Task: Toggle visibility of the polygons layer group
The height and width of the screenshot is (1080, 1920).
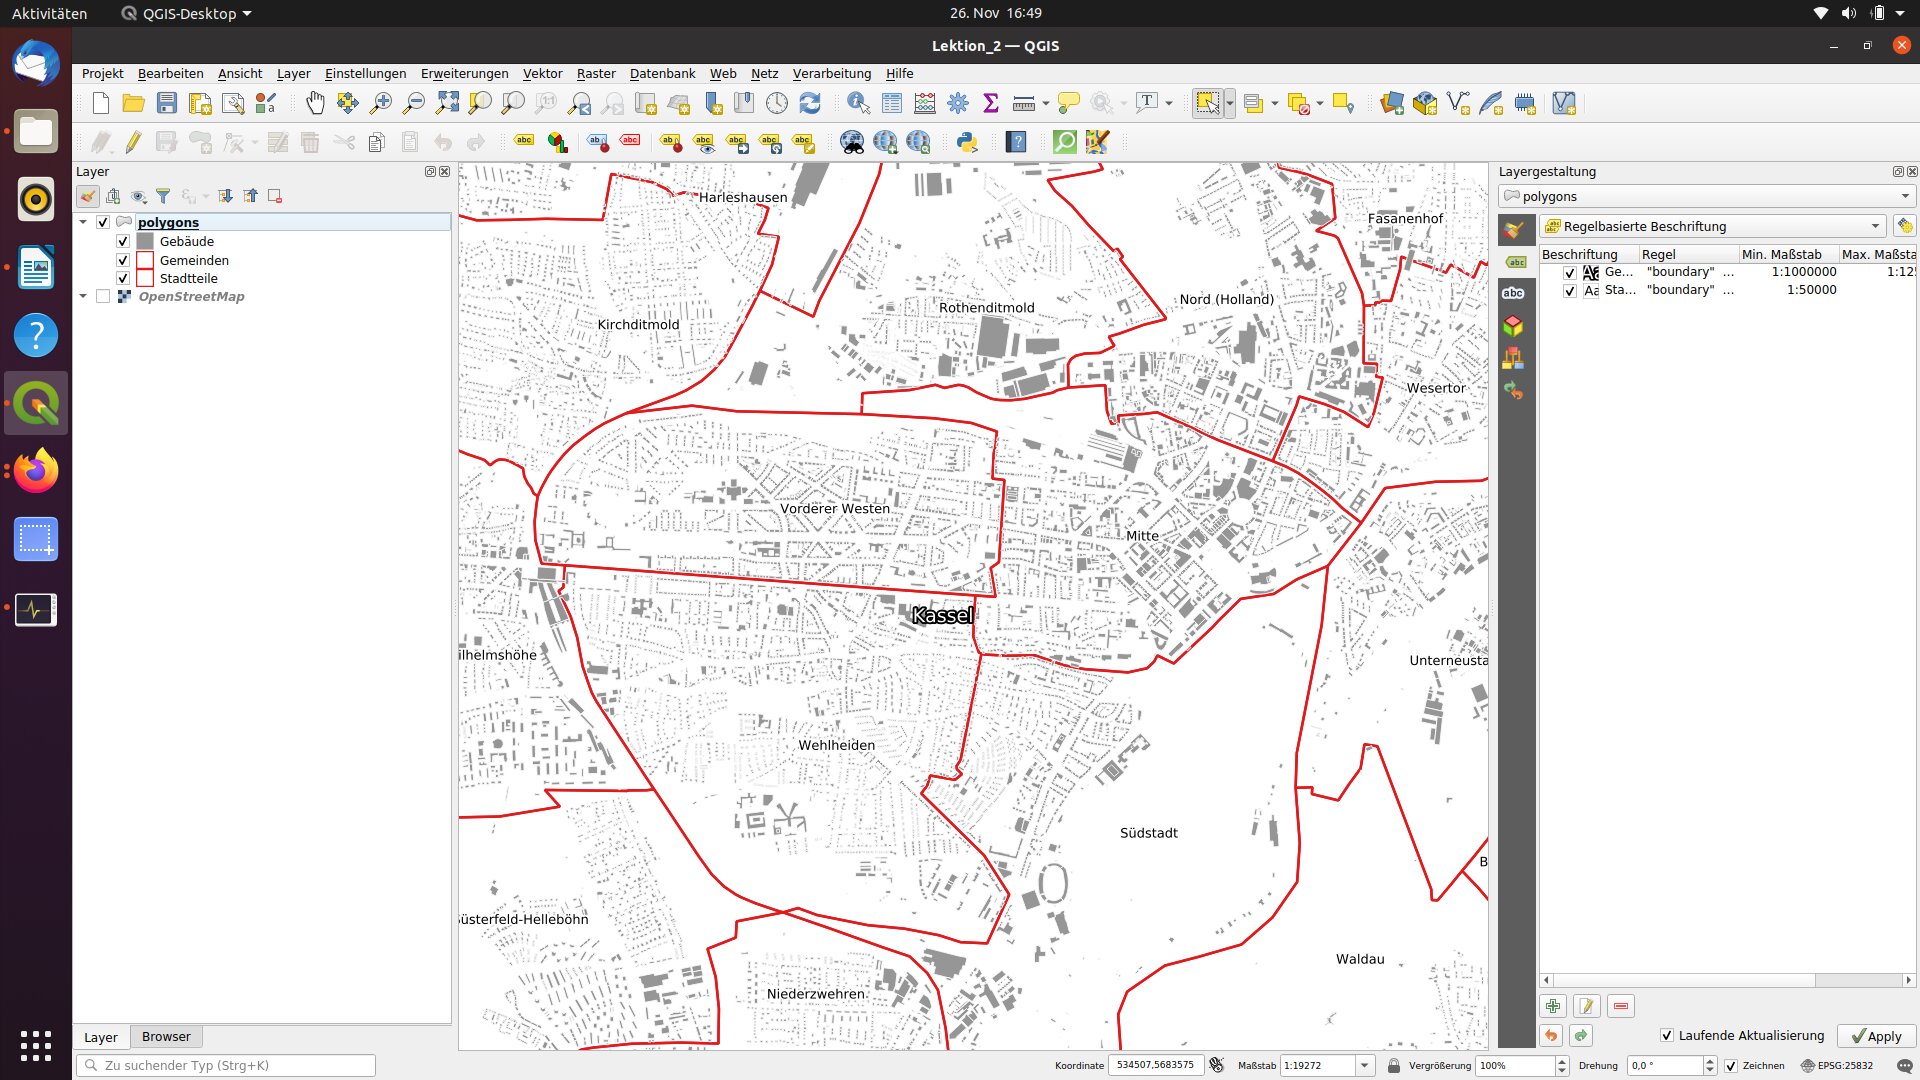Action: click(103, 222)
